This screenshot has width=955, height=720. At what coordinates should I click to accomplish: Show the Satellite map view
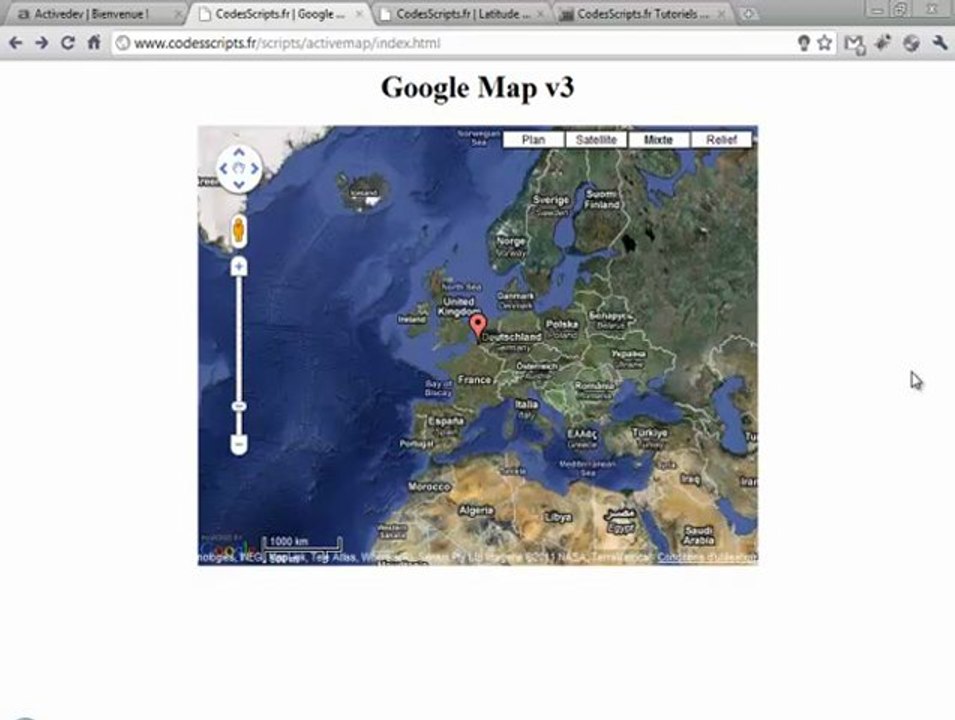pyautogui.click(x=596, y=139)
